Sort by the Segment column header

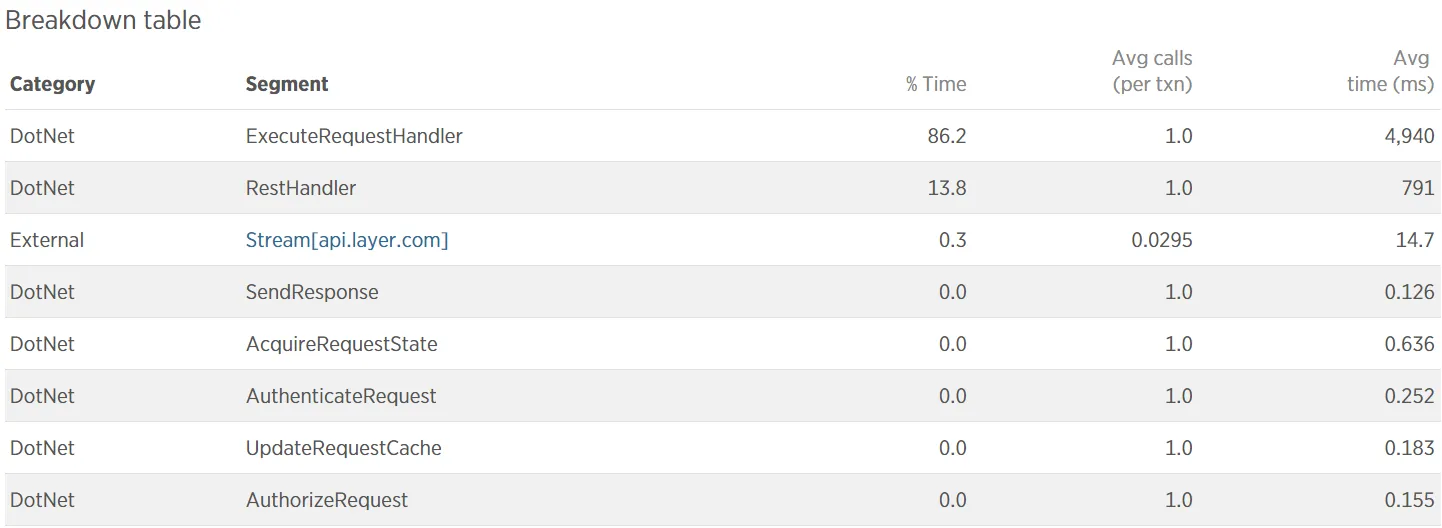tap(287, 84)
